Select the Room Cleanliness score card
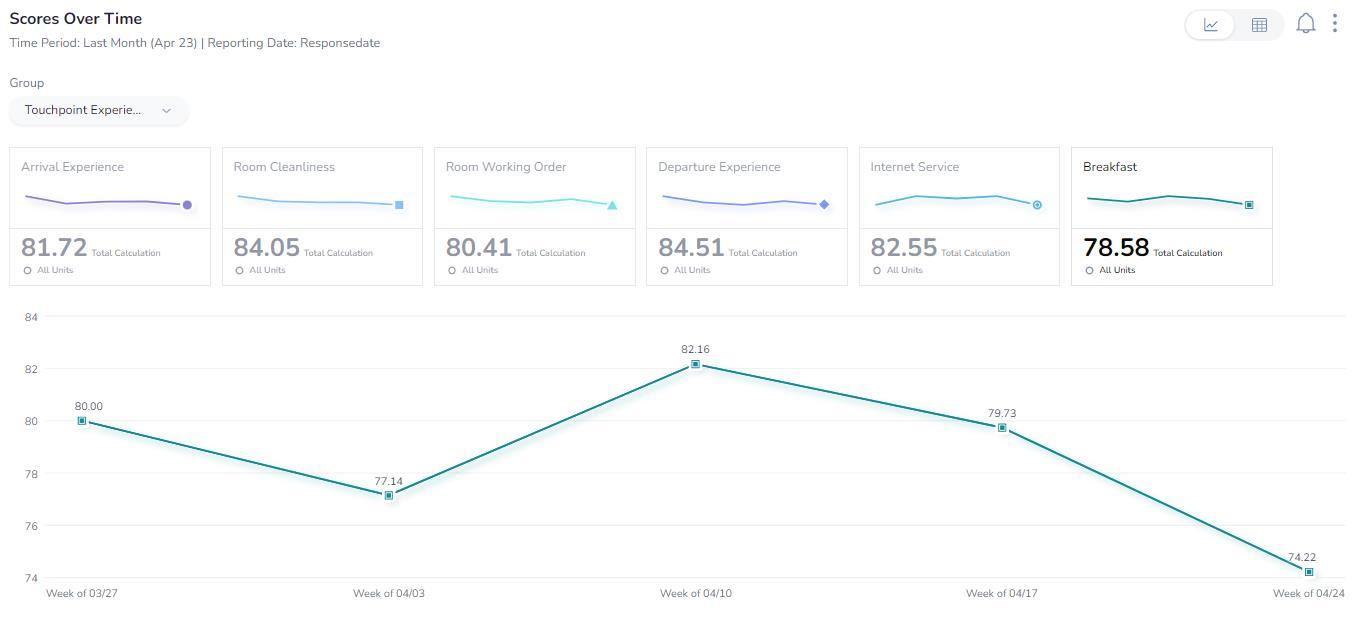The image size is (1360, 620). point(322,216)
